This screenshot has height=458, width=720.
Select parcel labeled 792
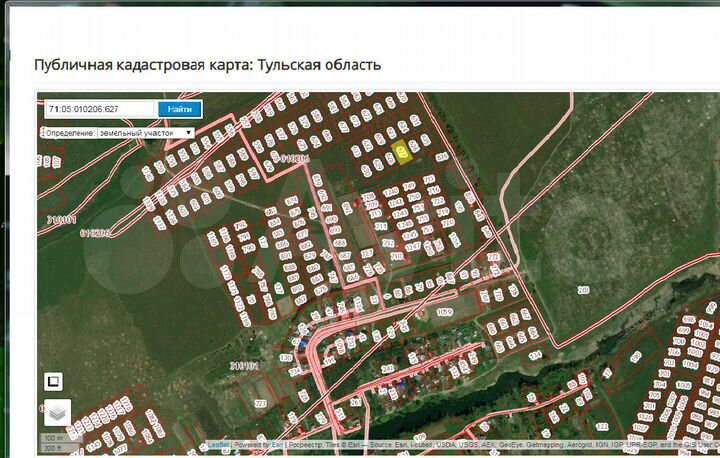tap(240, 226)
